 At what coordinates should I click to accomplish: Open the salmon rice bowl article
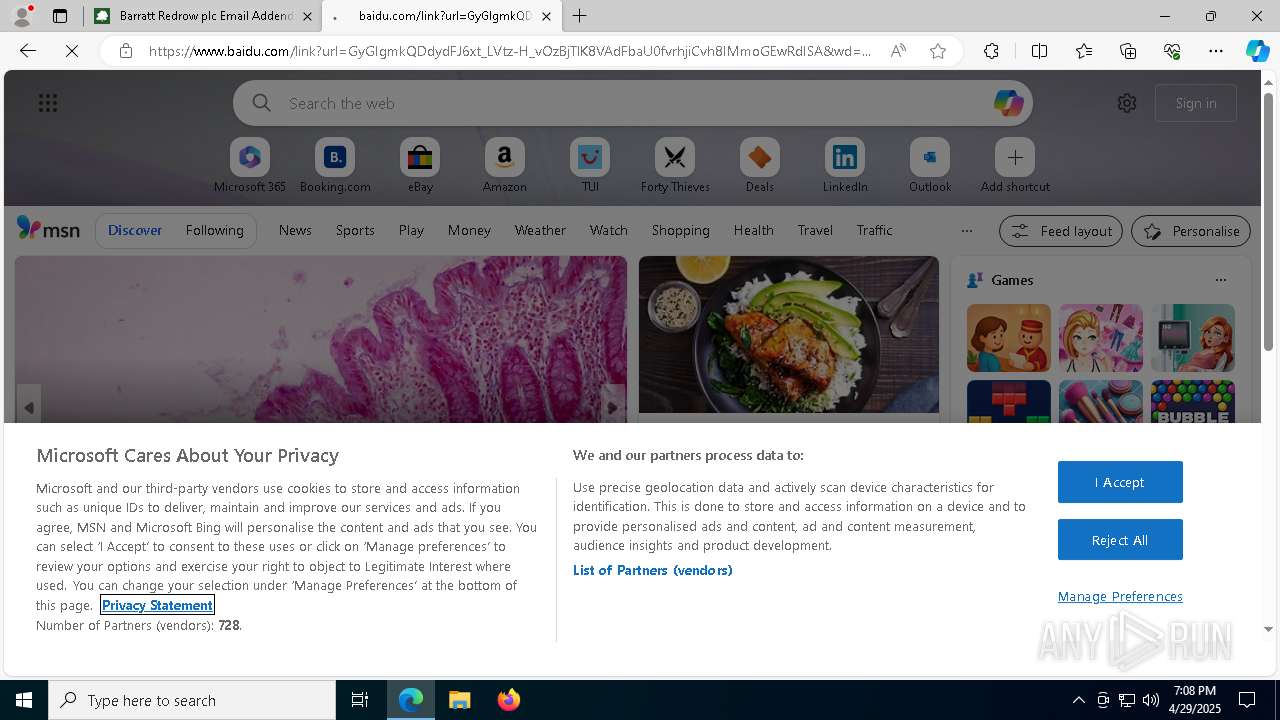[789, 335]
